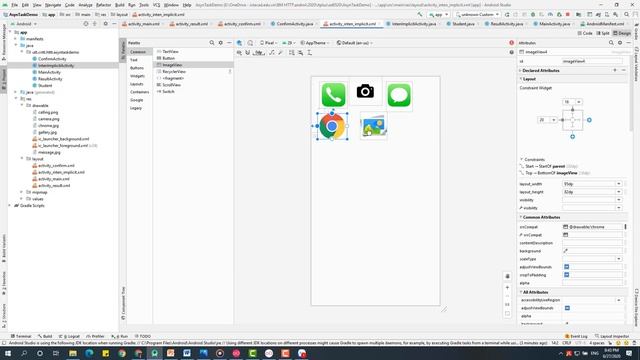Image resolution: width=640 pixels, height=360 pixels.
Task: Click the locate target icon in Project panel
Action: coord(86,24)
